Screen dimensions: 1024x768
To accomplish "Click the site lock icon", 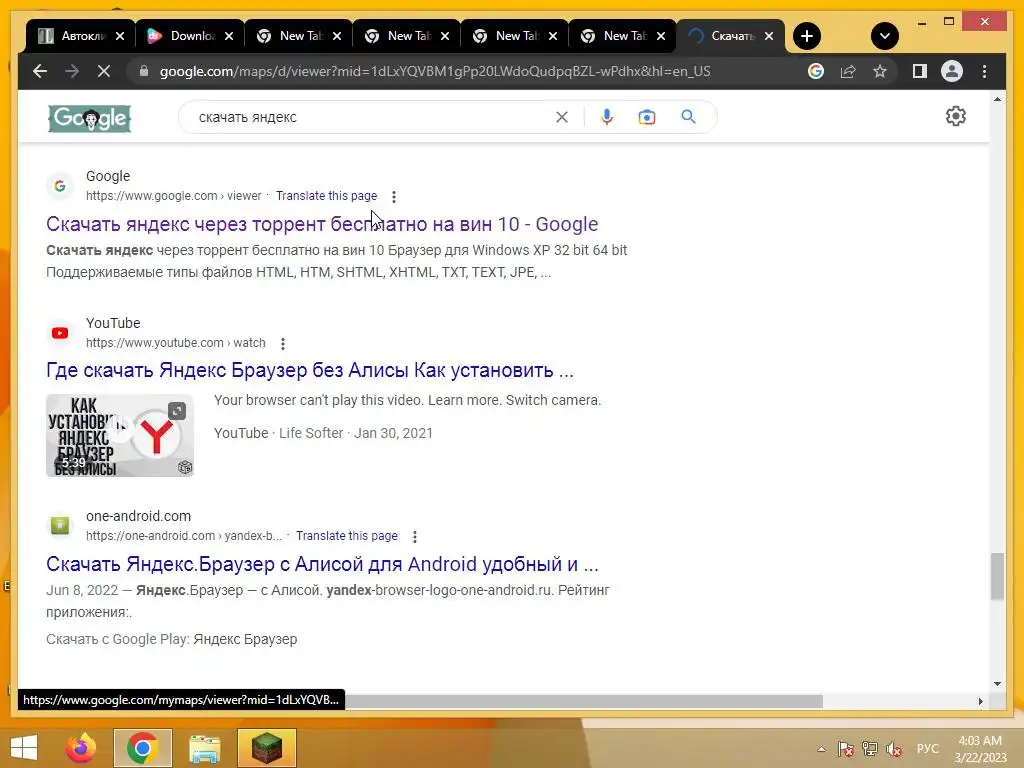I will click(x=144, y=71).
